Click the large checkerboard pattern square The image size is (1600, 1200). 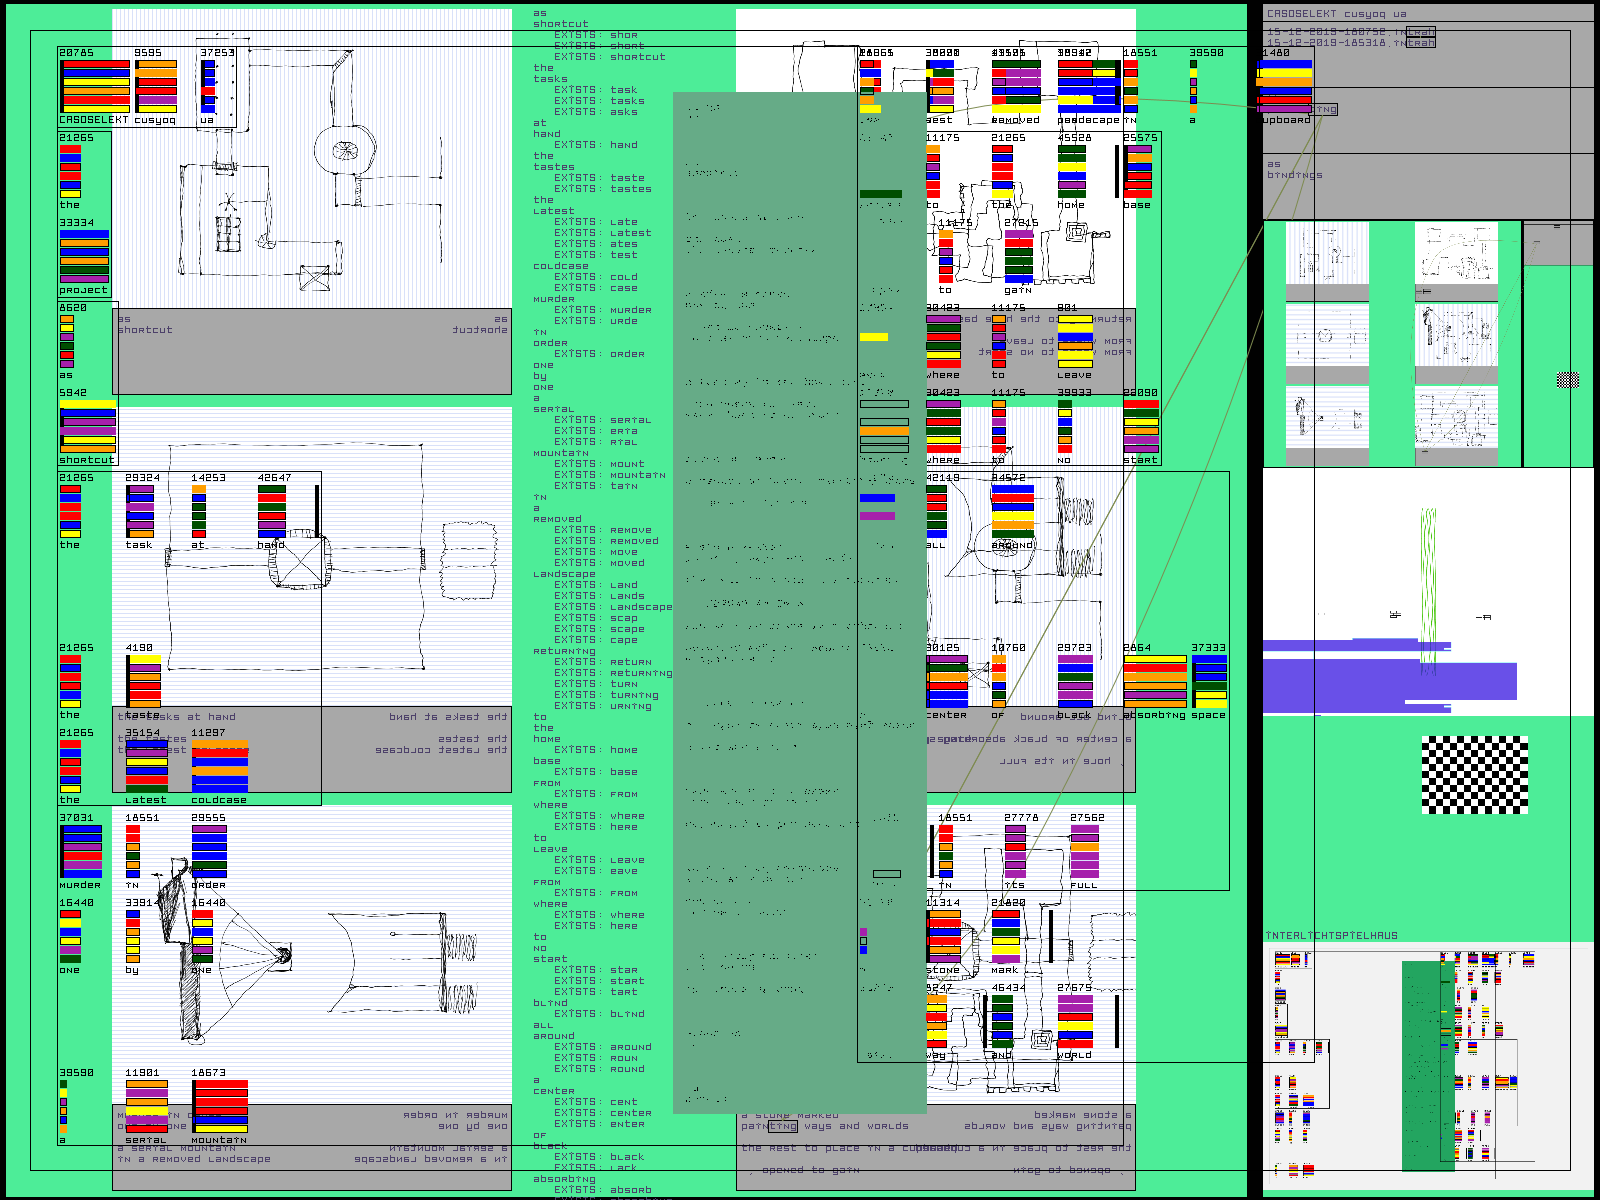tap(1475, 775)
